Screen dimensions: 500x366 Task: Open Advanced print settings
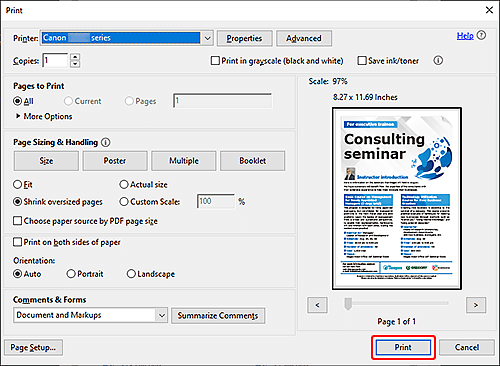coord(304,38)
